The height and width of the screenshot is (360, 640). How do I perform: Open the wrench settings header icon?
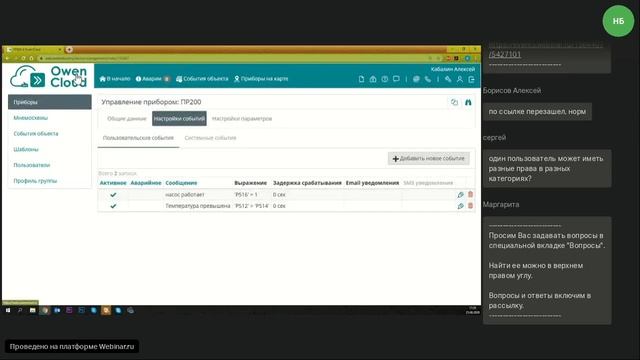[x=448, y=79]
